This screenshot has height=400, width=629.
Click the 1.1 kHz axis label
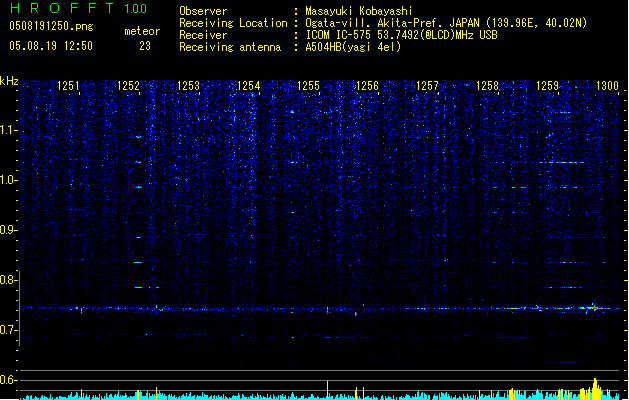[x=9, y=130]
